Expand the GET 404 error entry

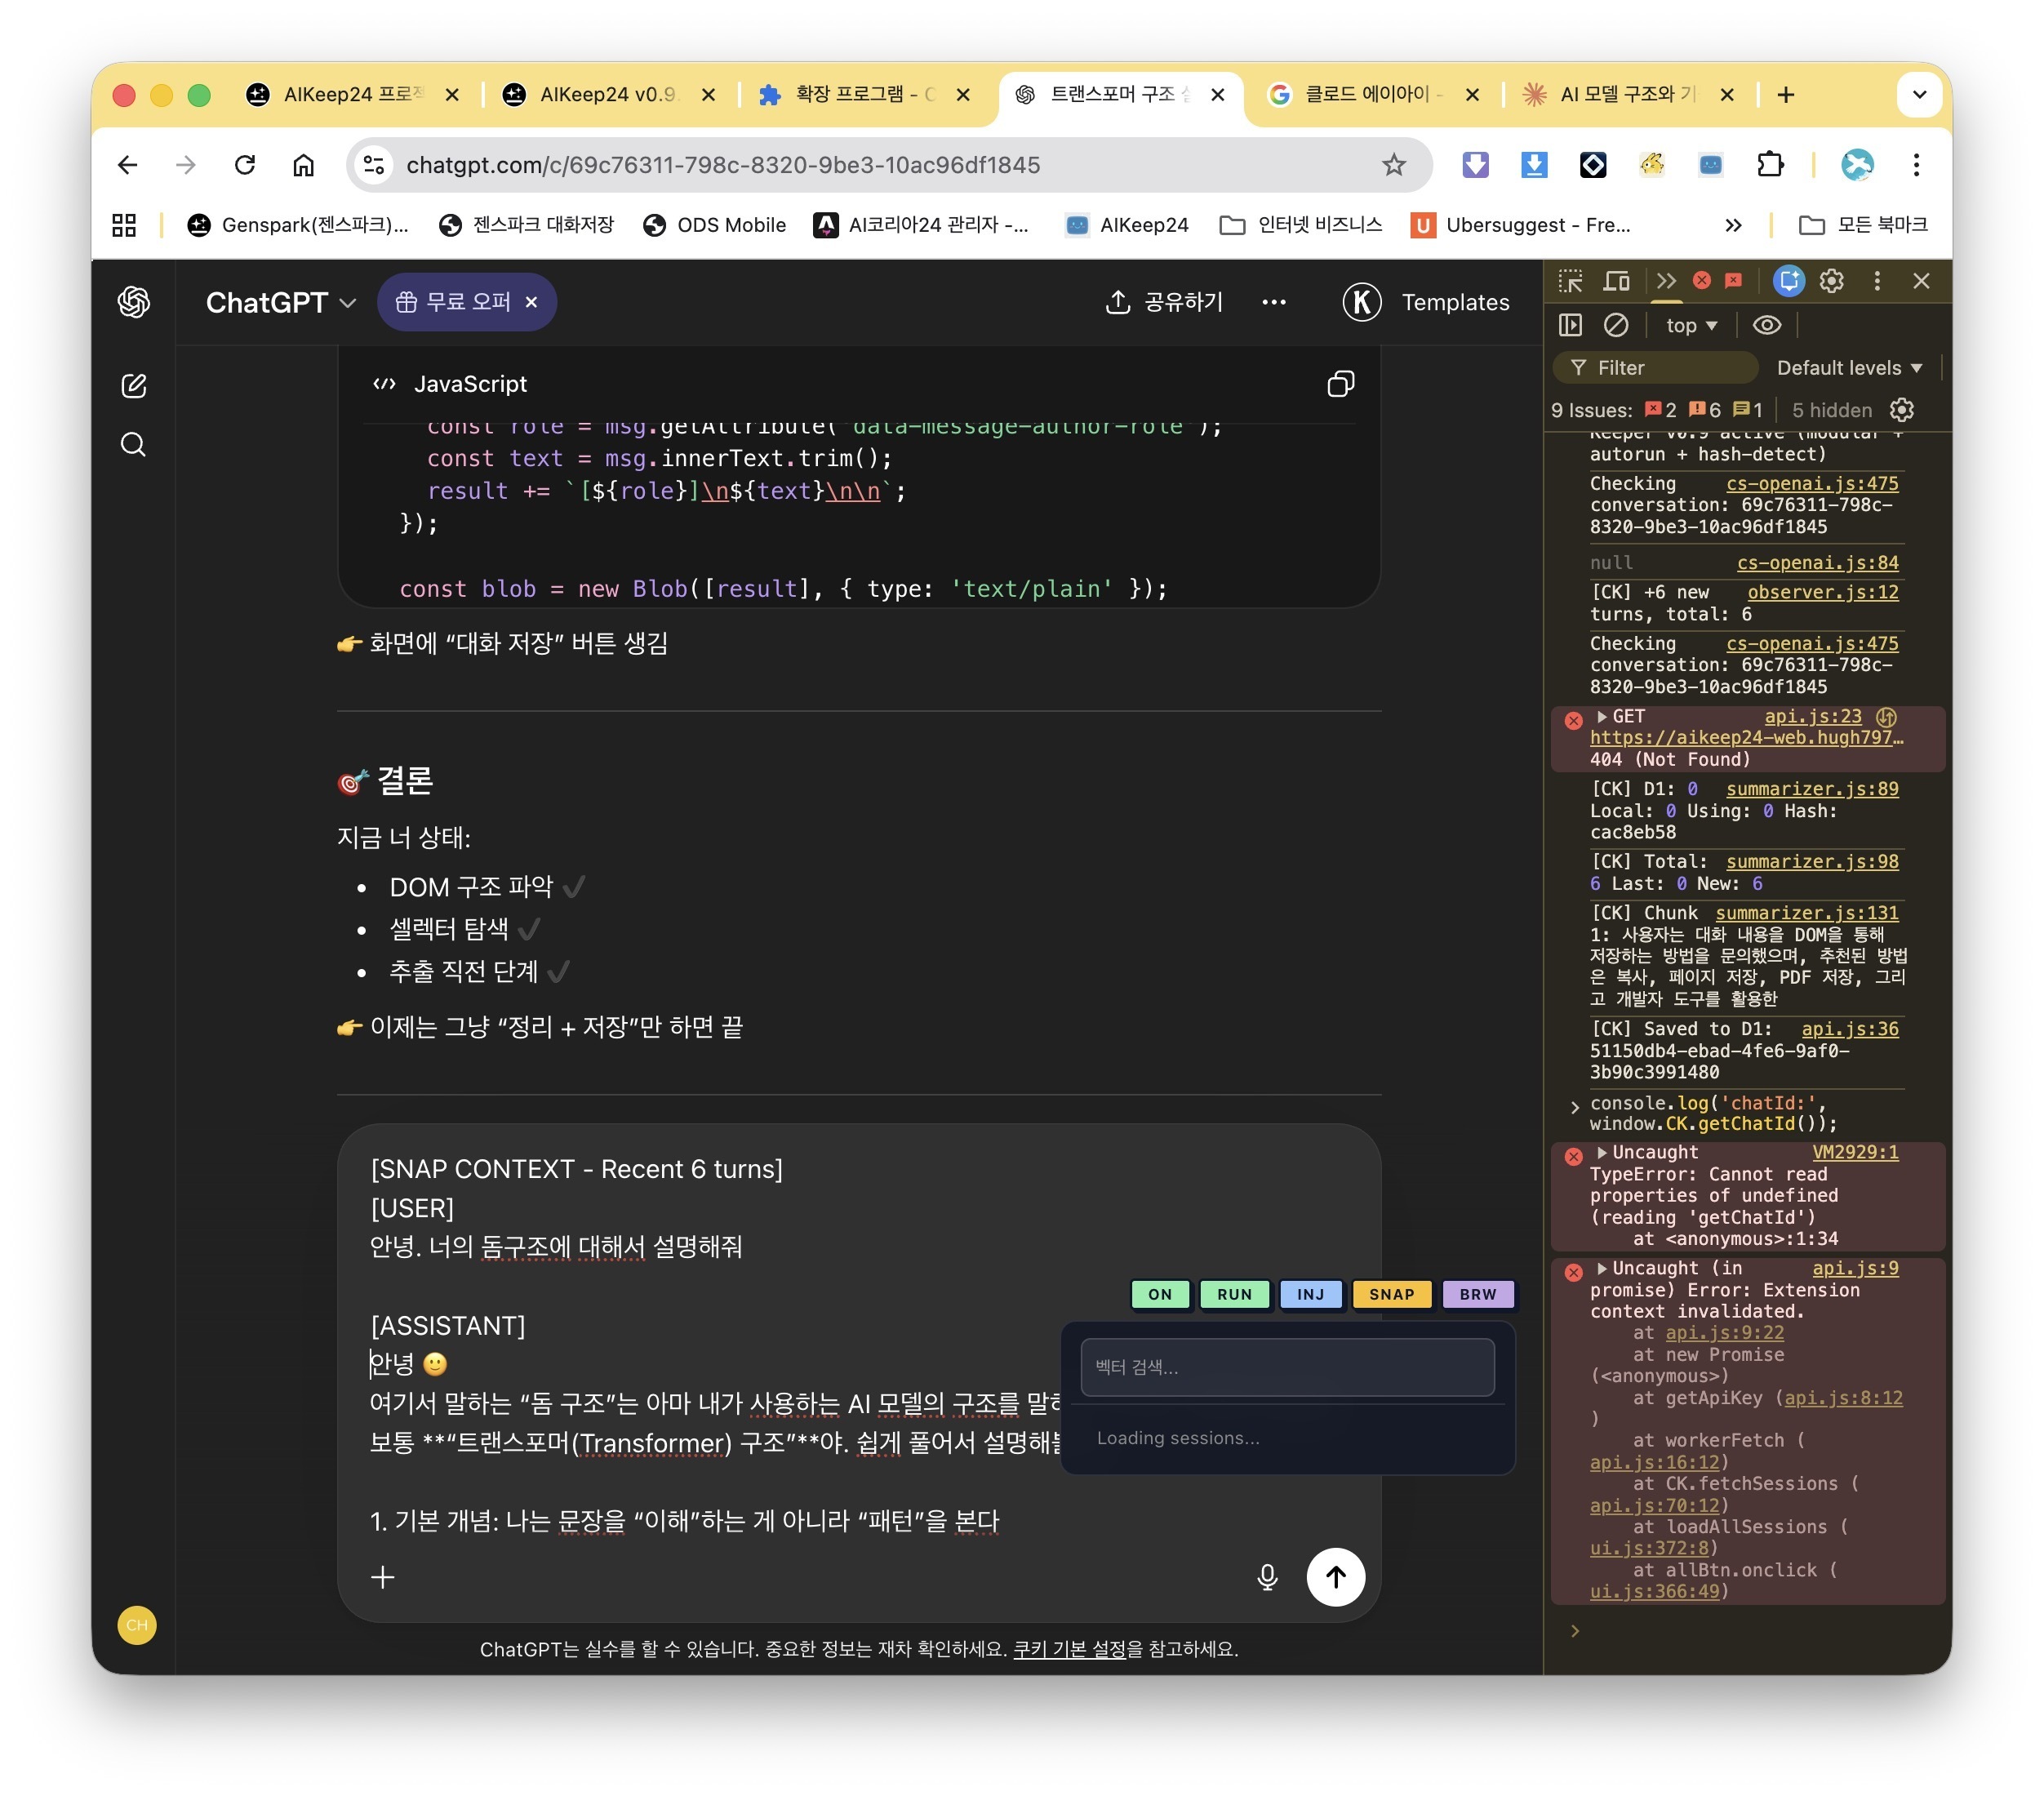tap(1602, 717)
